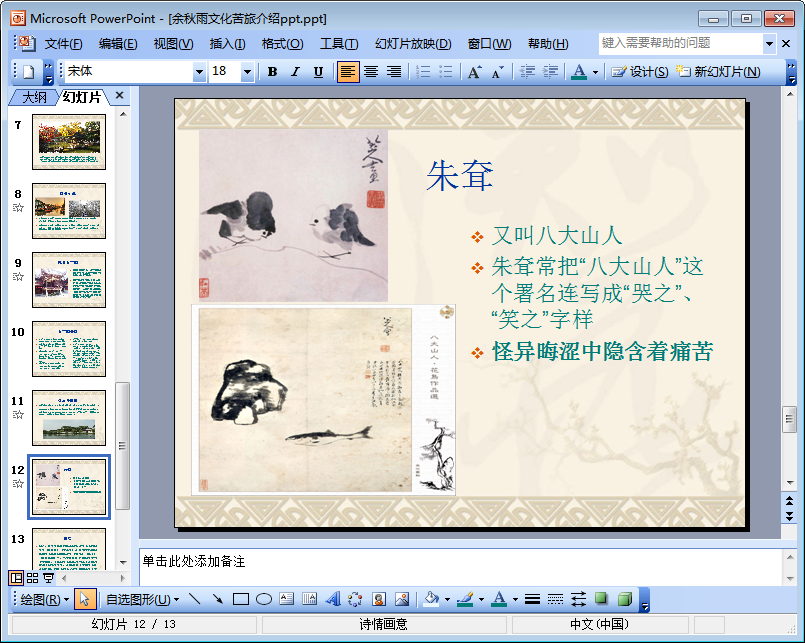Insert a horizontal text box

click(286, 599)
